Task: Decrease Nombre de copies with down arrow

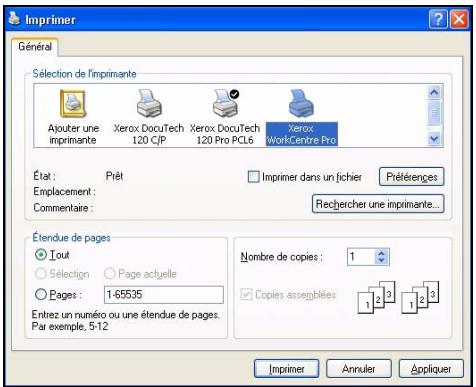Action: (382, 260)
